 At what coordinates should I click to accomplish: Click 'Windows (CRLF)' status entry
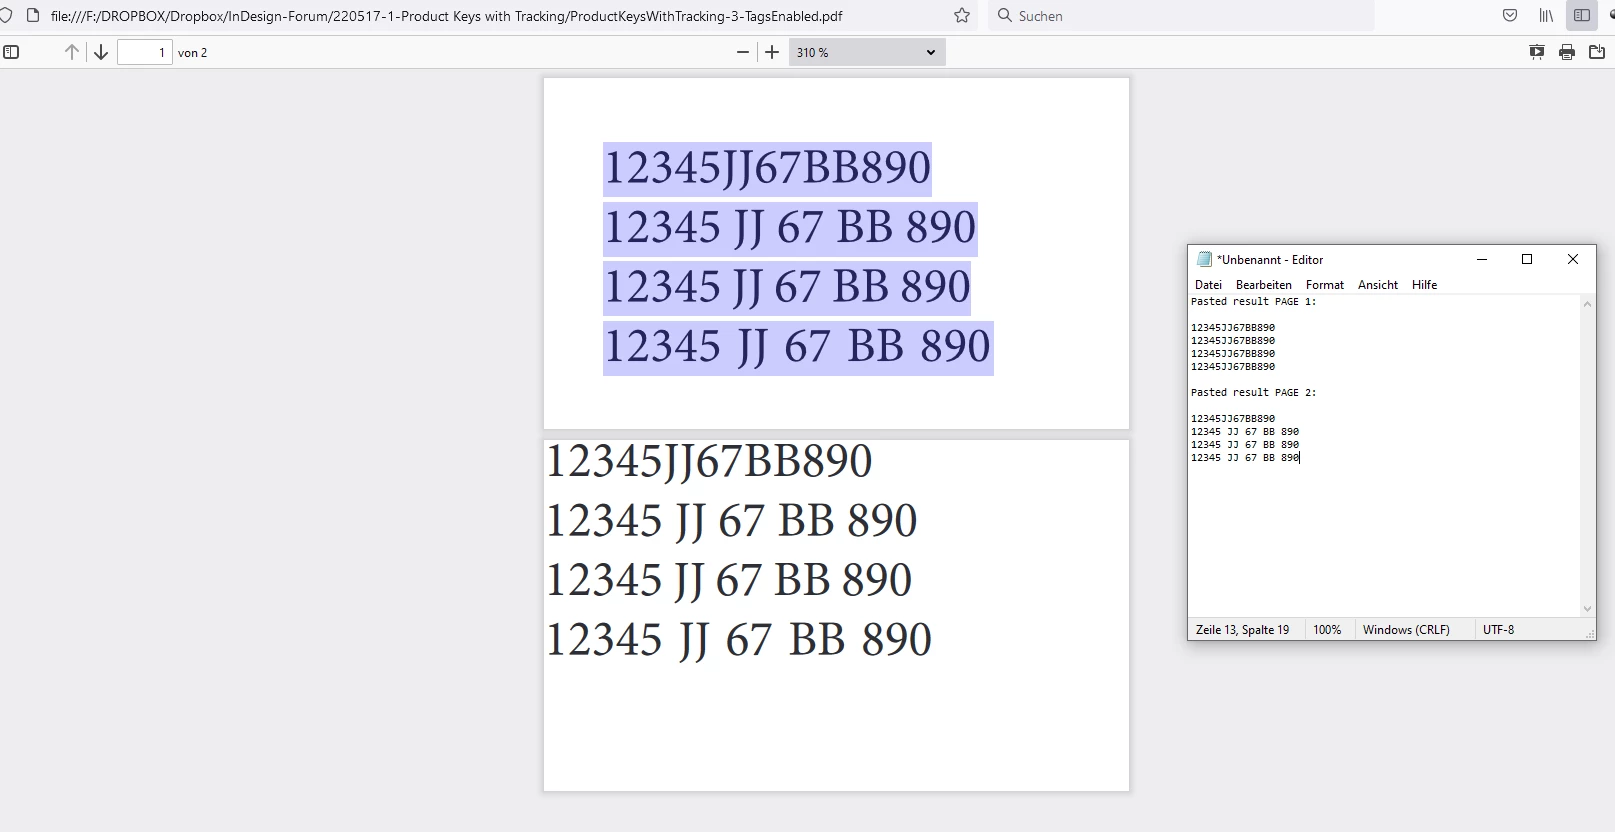(1406, 630)
